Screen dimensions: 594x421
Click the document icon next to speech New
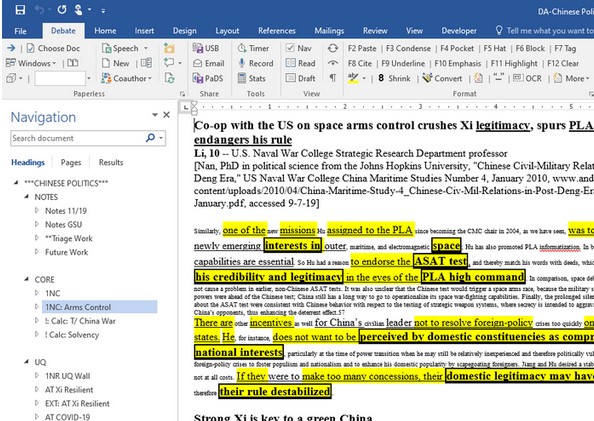(146, 63)
